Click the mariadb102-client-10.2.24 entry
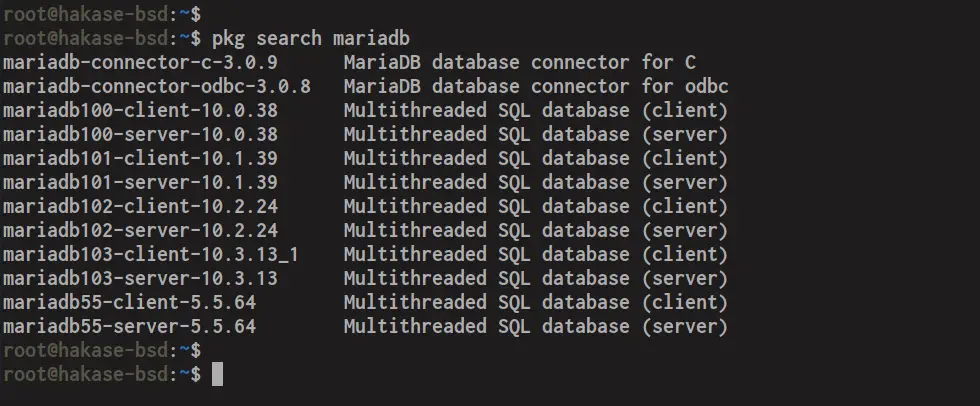Screen dimensions: 980x406 click(x=140, y=206)
